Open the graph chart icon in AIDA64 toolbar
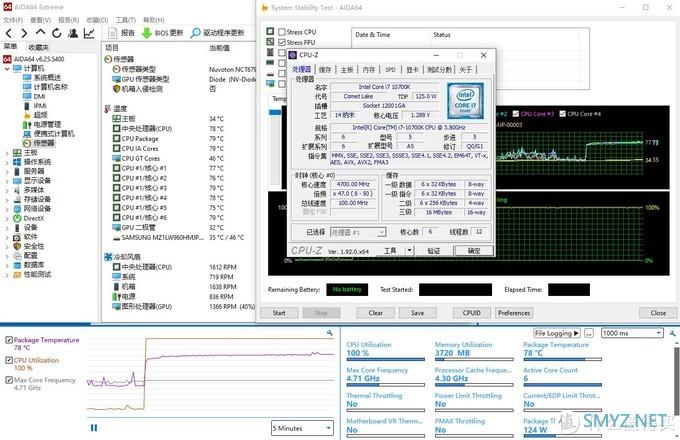The image size is (680, 440). (89, 33)
